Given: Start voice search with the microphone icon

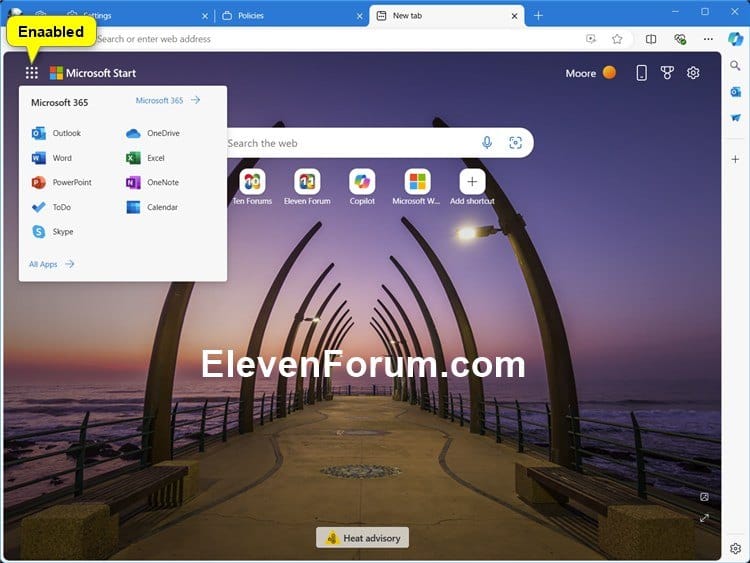Looking at the screenshot, I should click(487, 143).
